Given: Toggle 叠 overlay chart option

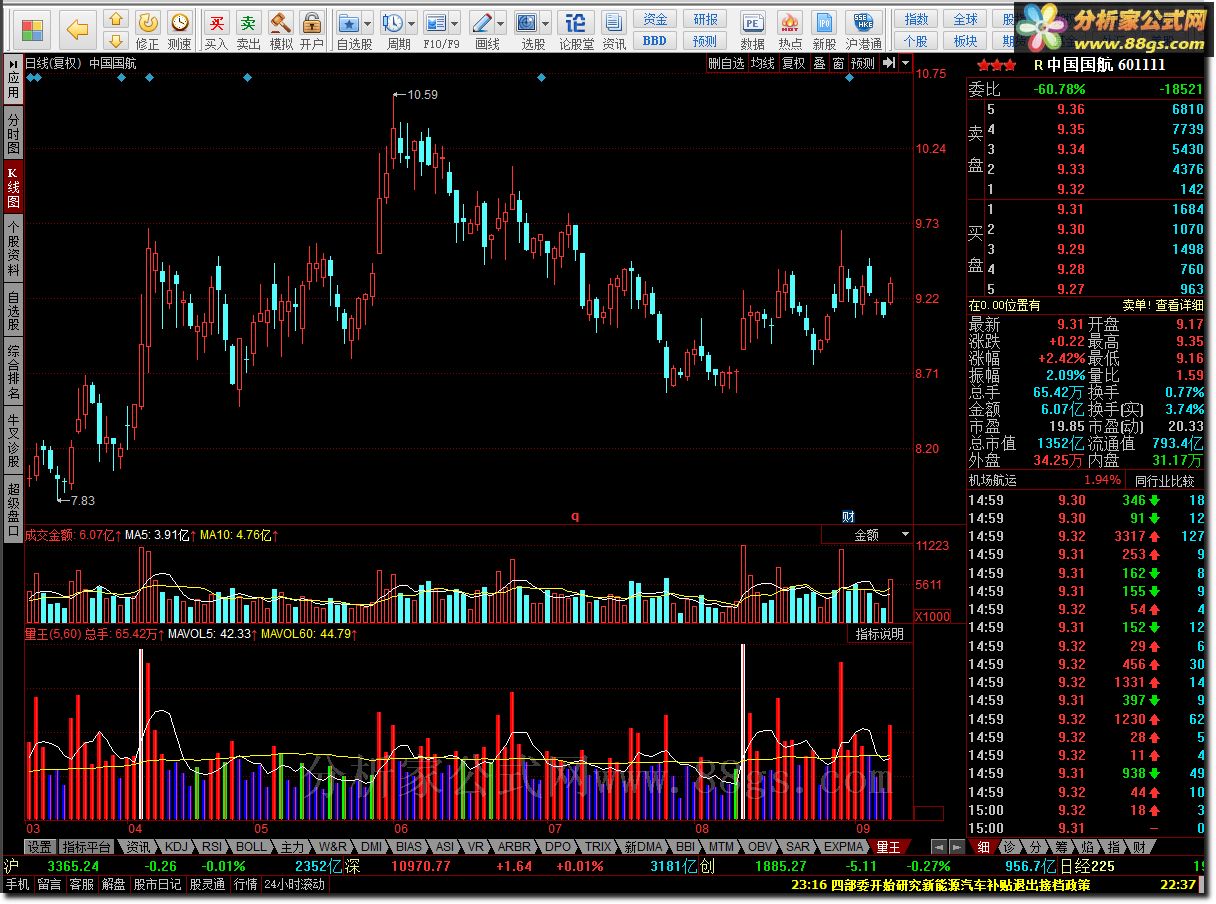Looking at the screenshot, I should coord(818,63).
